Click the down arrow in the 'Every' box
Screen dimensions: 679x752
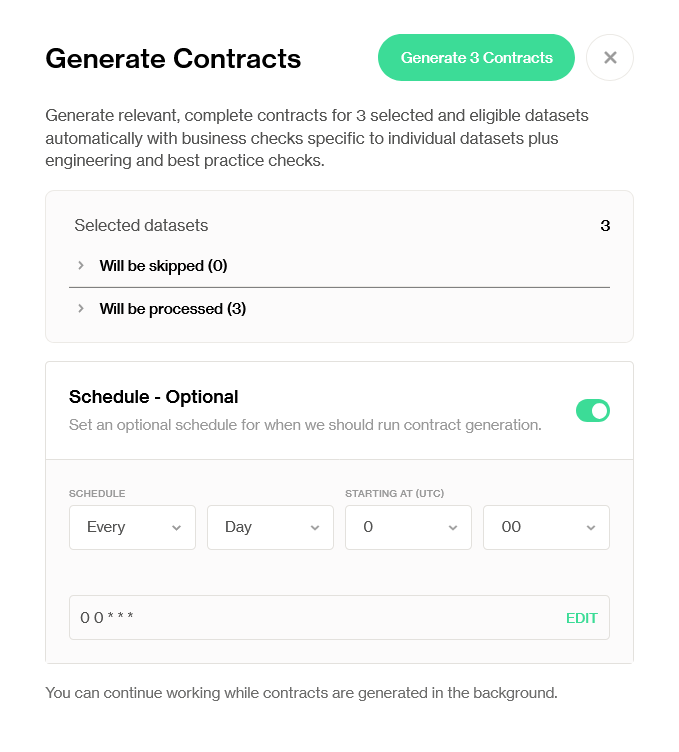(x=177, y=528)
